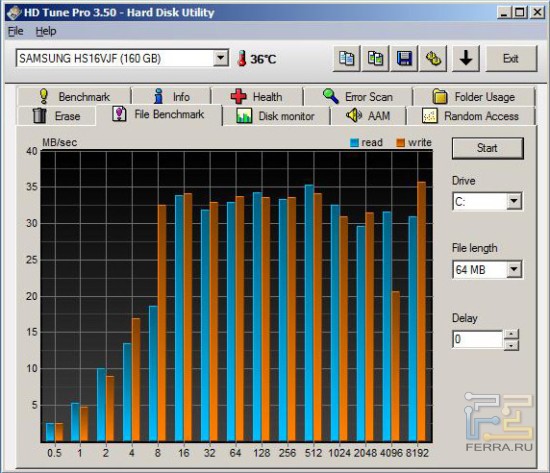
Task: Open the Folder Usage tab
Action: pyautogui.click(x=474, y=96)
